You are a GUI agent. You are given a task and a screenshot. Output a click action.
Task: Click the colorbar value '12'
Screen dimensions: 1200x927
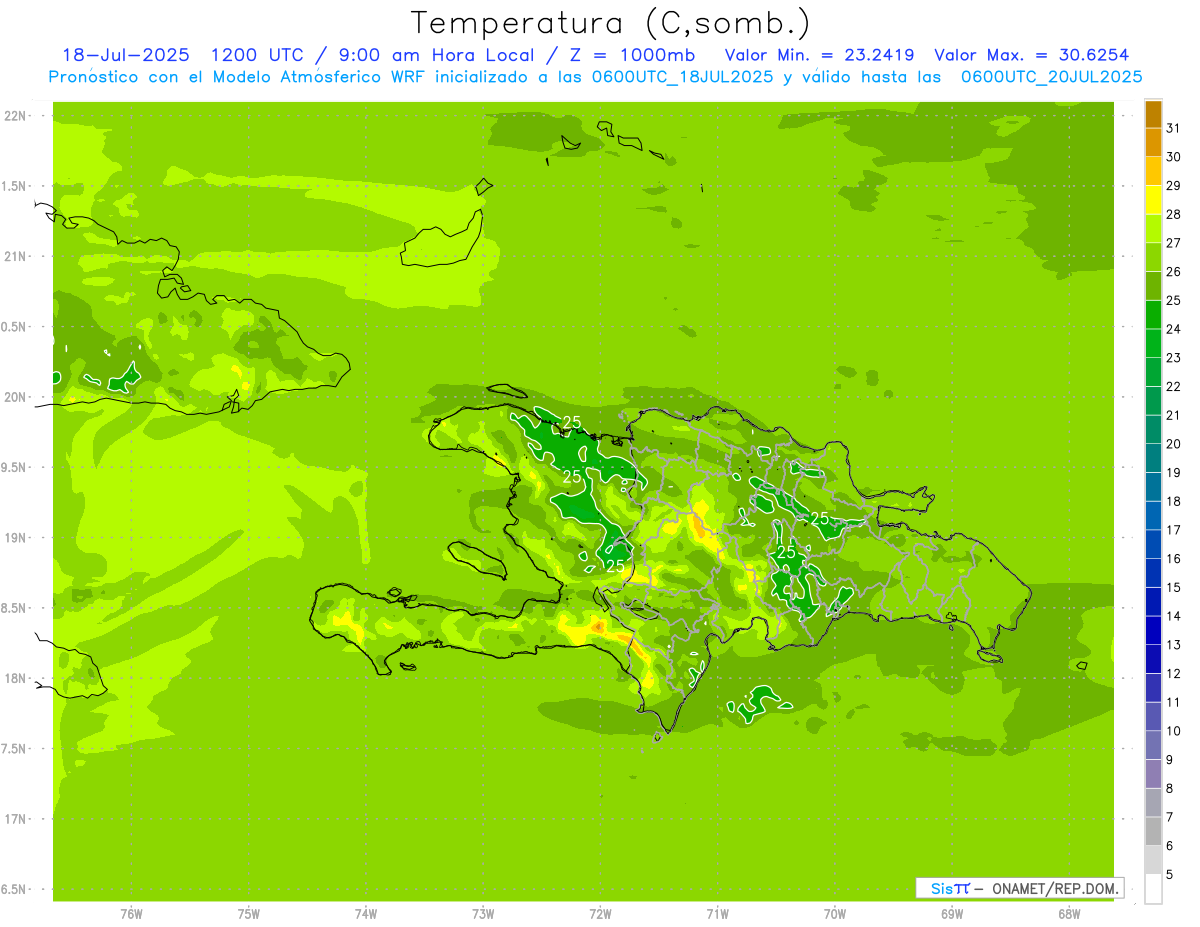1173,673
